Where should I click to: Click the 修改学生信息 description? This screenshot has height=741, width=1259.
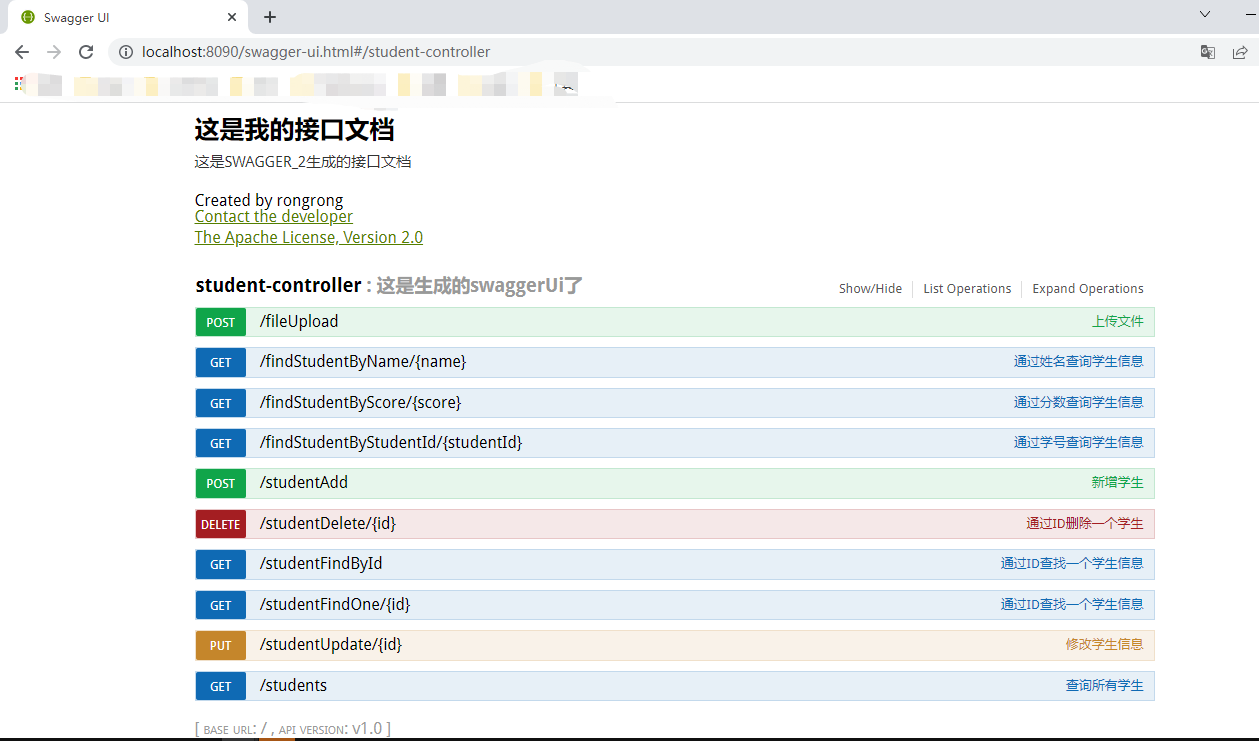coord(1105,645)
